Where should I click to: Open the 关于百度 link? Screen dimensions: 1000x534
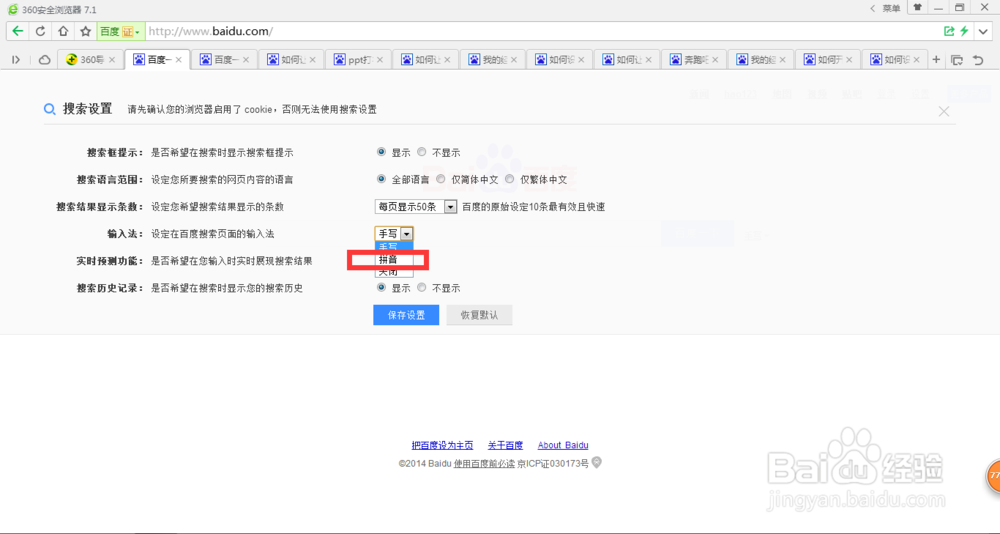point(505,445)
